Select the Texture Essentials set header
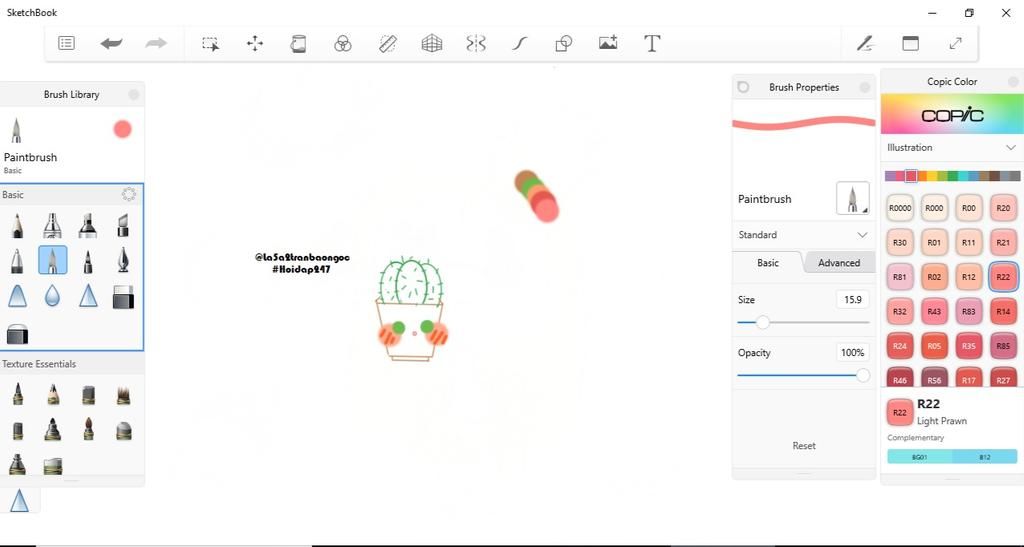The image size is (1024, 547). (x=72, y=364)
